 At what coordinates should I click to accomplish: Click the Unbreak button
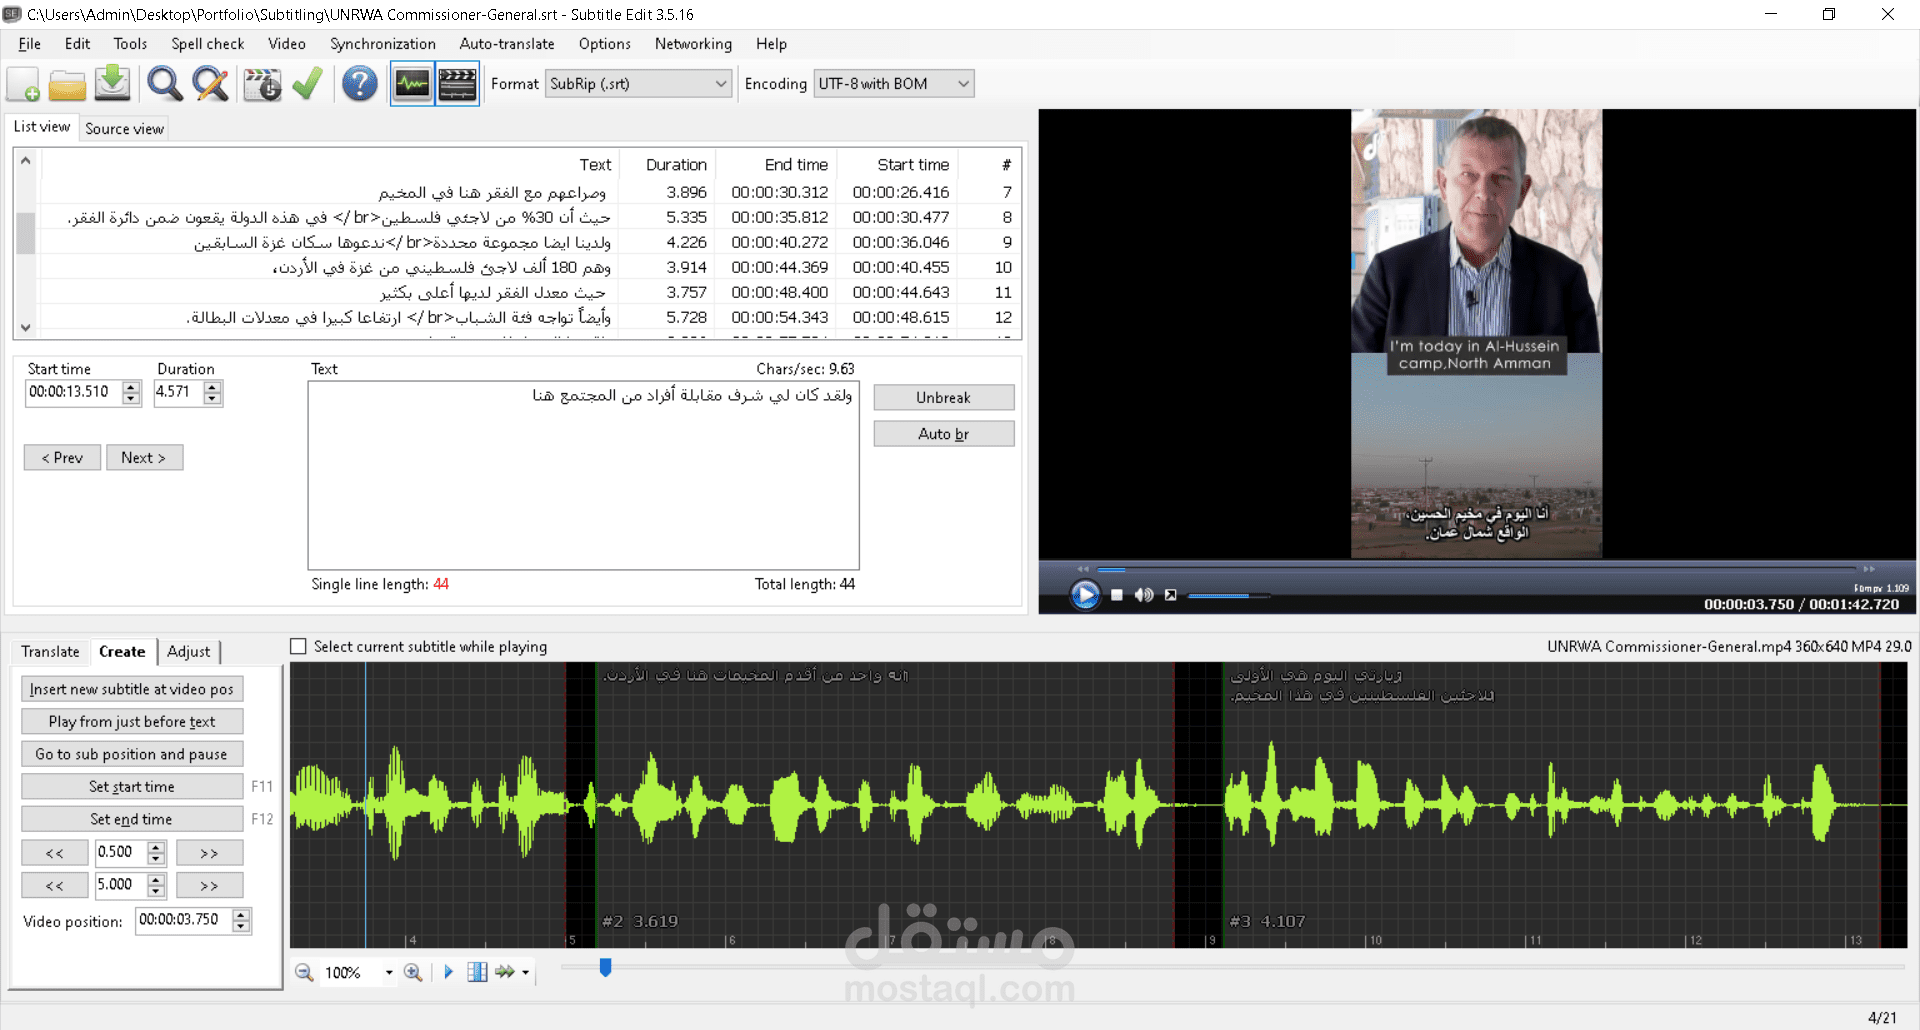coord(944,398)
